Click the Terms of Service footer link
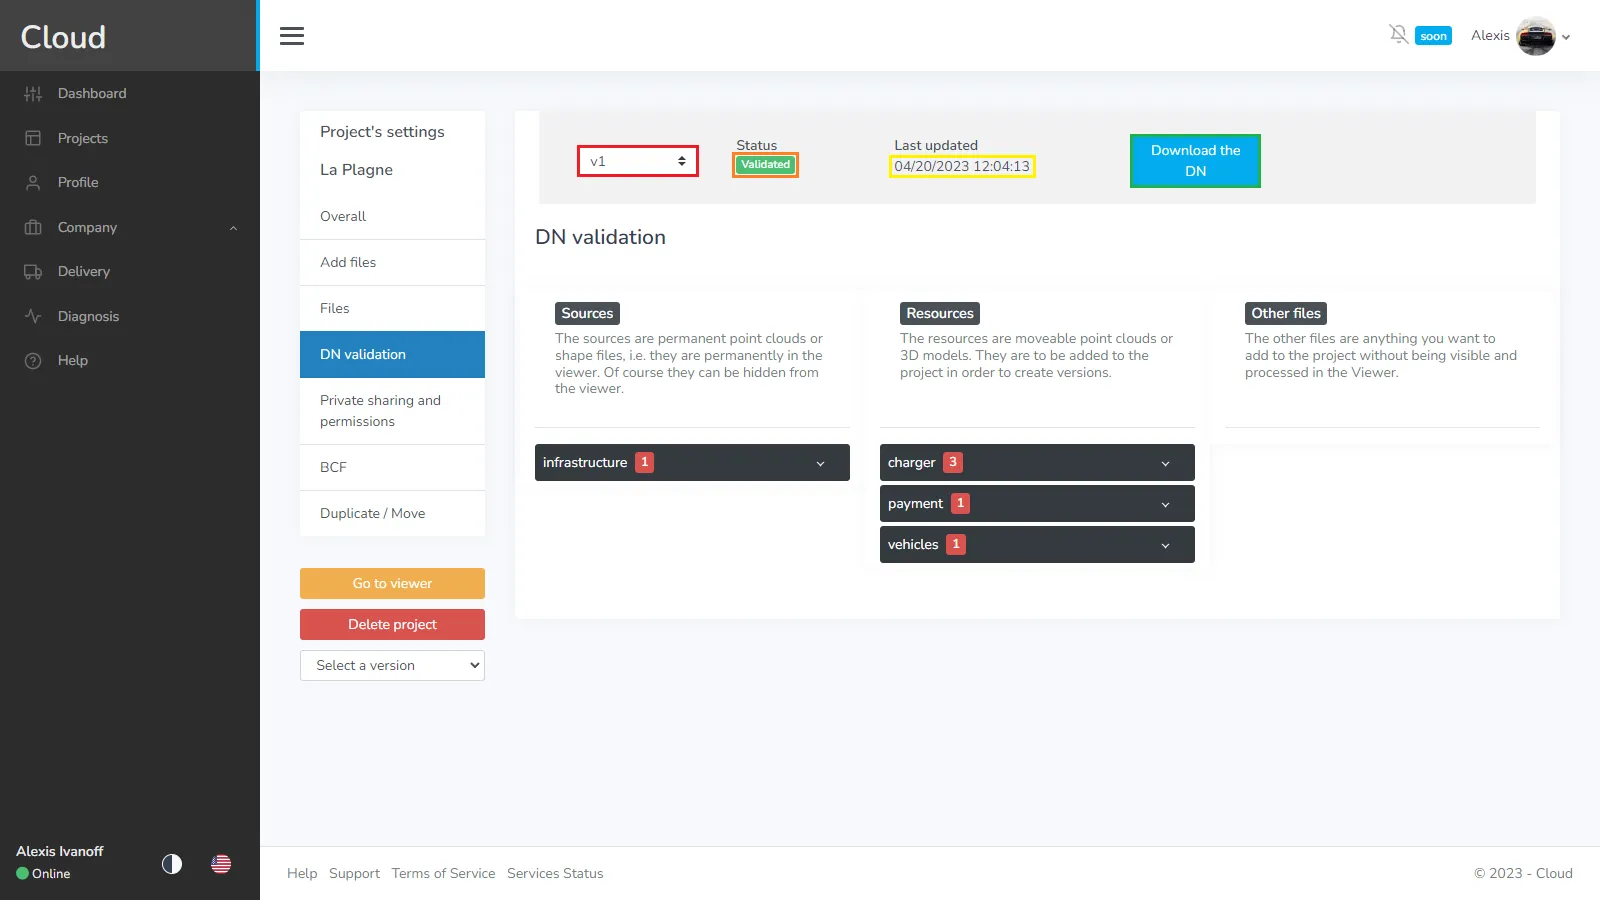The width and height of the screenshot is (1600, 900). pyautogui.click(x=443, y=874)
